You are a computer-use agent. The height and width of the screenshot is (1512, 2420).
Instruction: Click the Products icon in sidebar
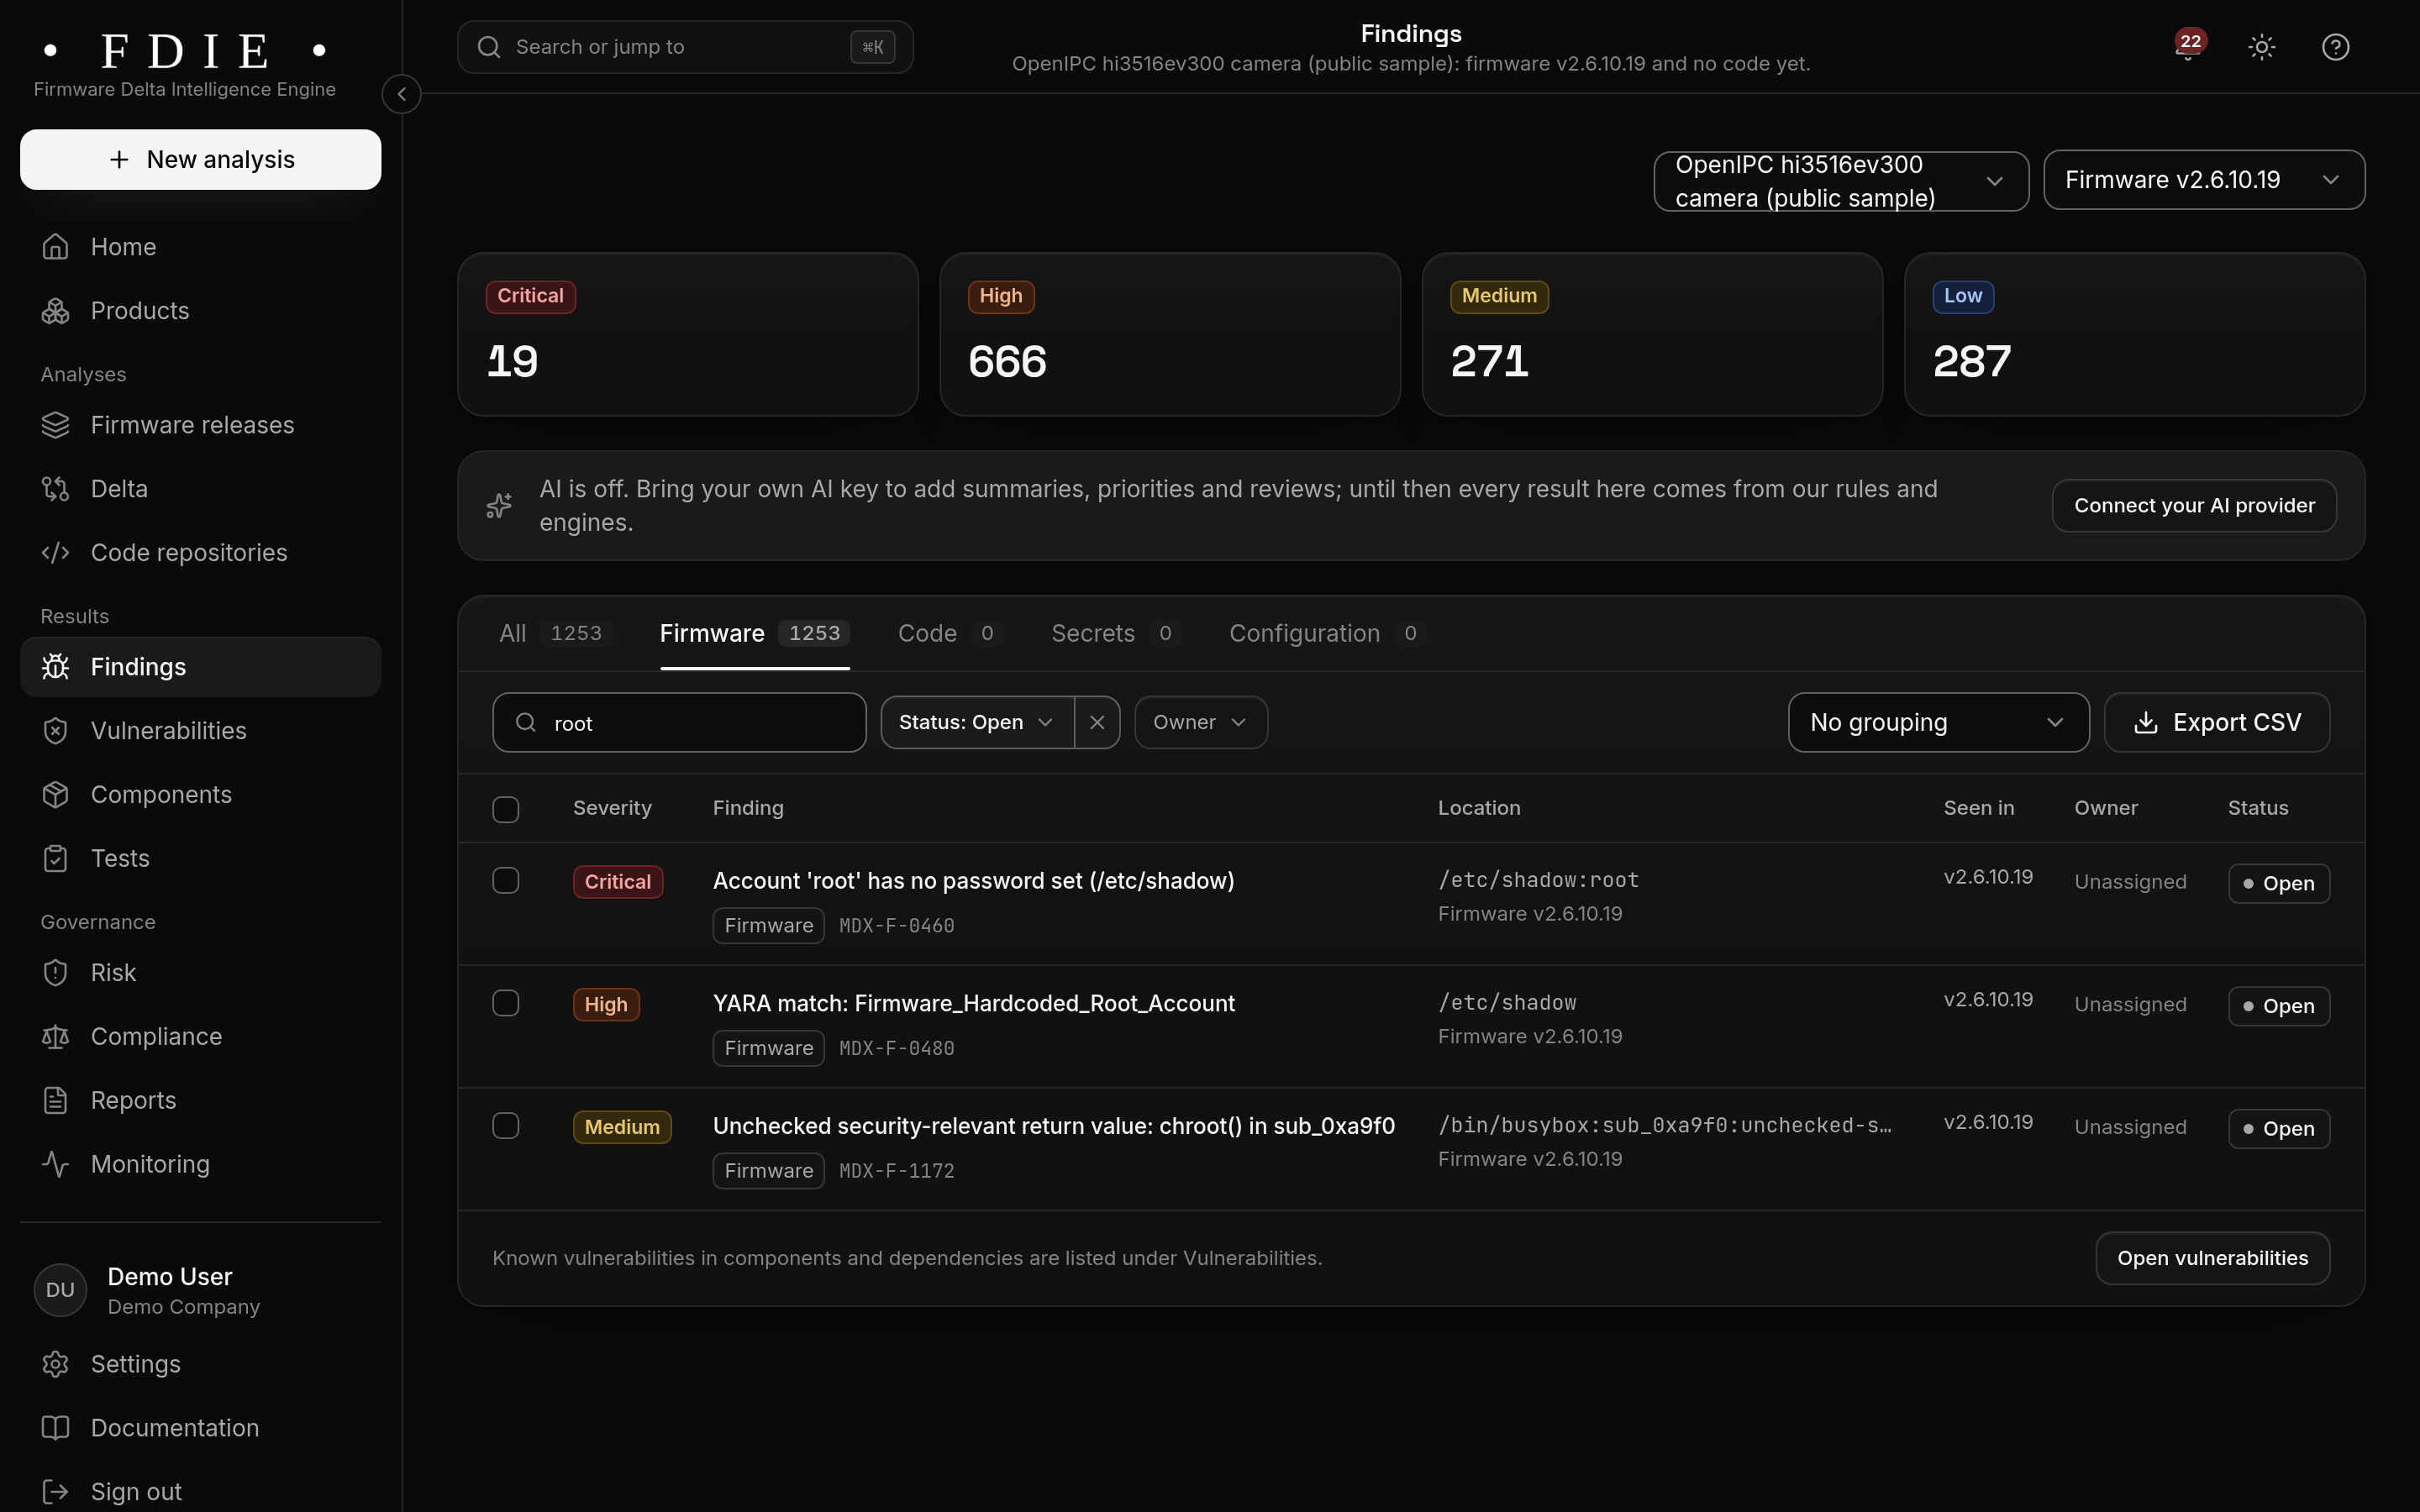(x=56, y=311)
